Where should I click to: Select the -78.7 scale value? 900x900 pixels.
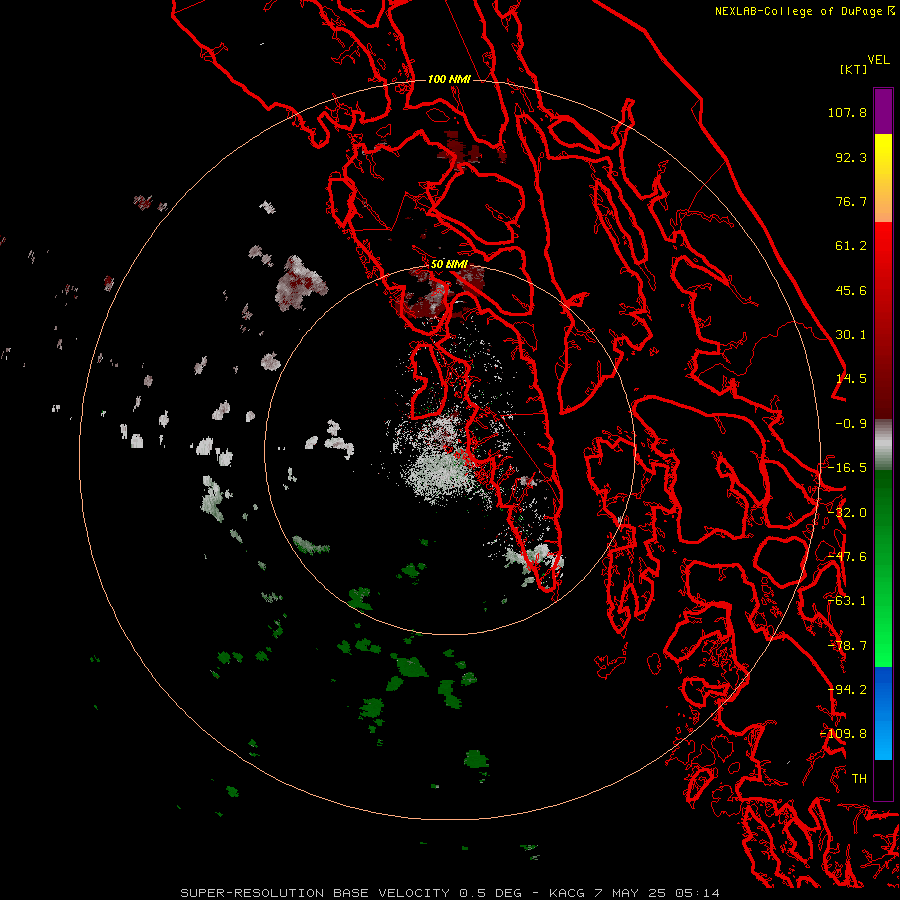point(847,646)
